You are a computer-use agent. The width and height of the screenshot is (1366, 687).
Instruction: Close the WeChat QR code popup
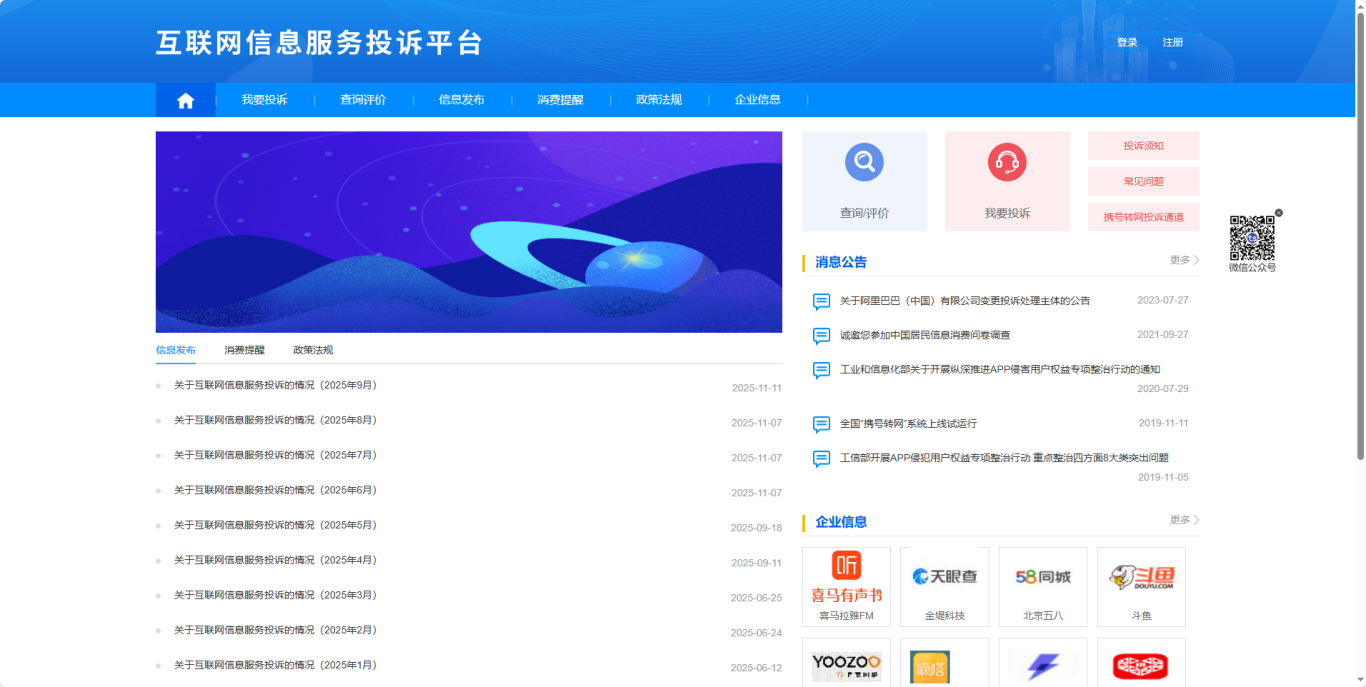click(1278, 213)
